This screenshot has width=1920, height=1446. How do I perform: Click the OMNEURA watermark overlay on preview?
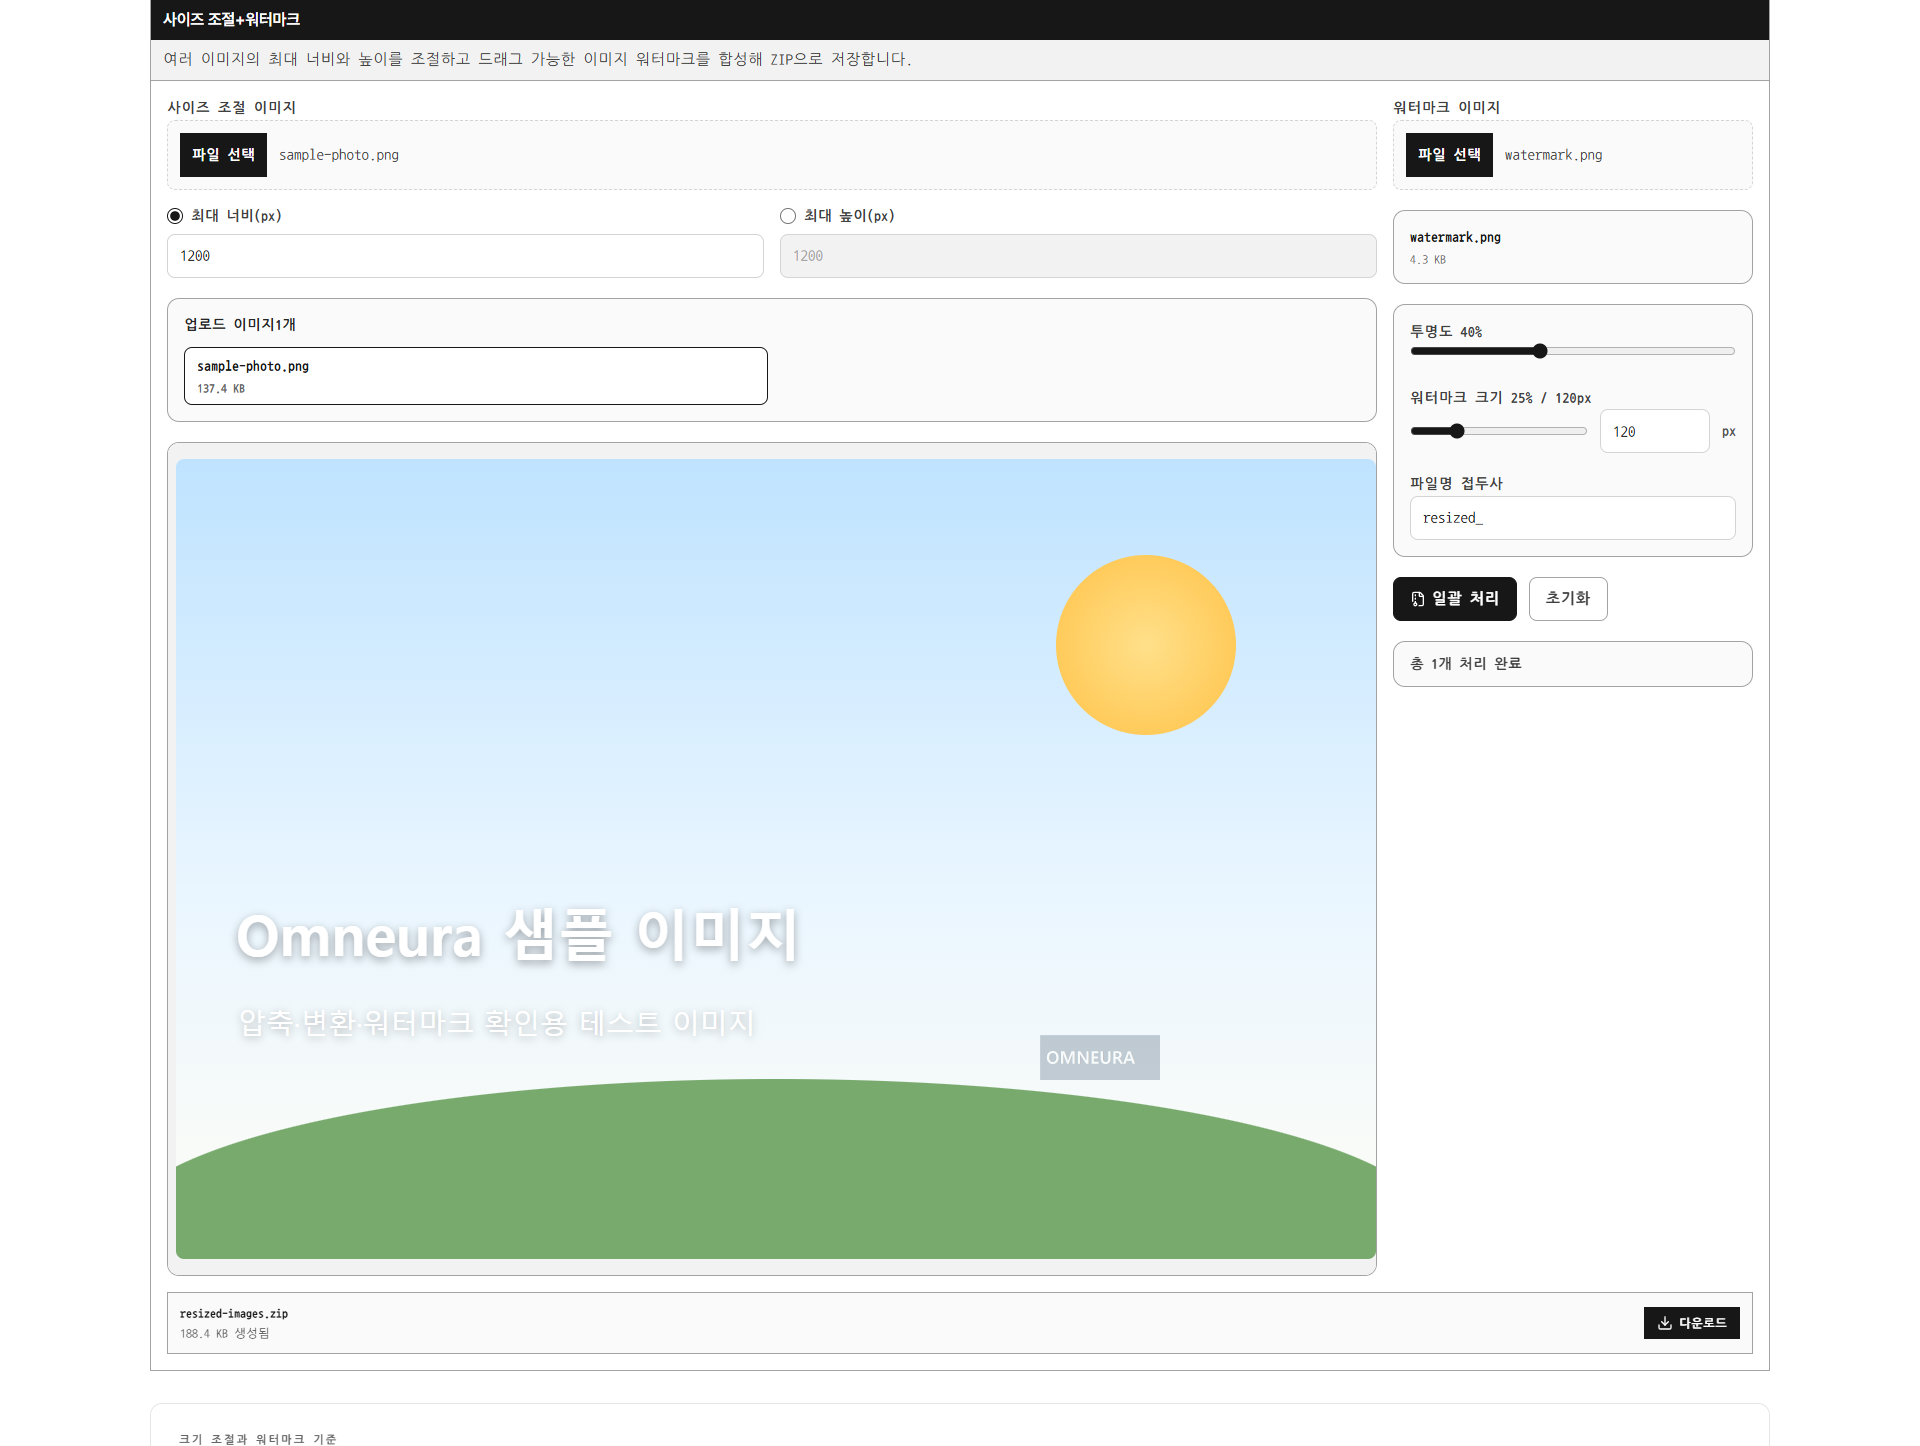pos(1100,1057)
